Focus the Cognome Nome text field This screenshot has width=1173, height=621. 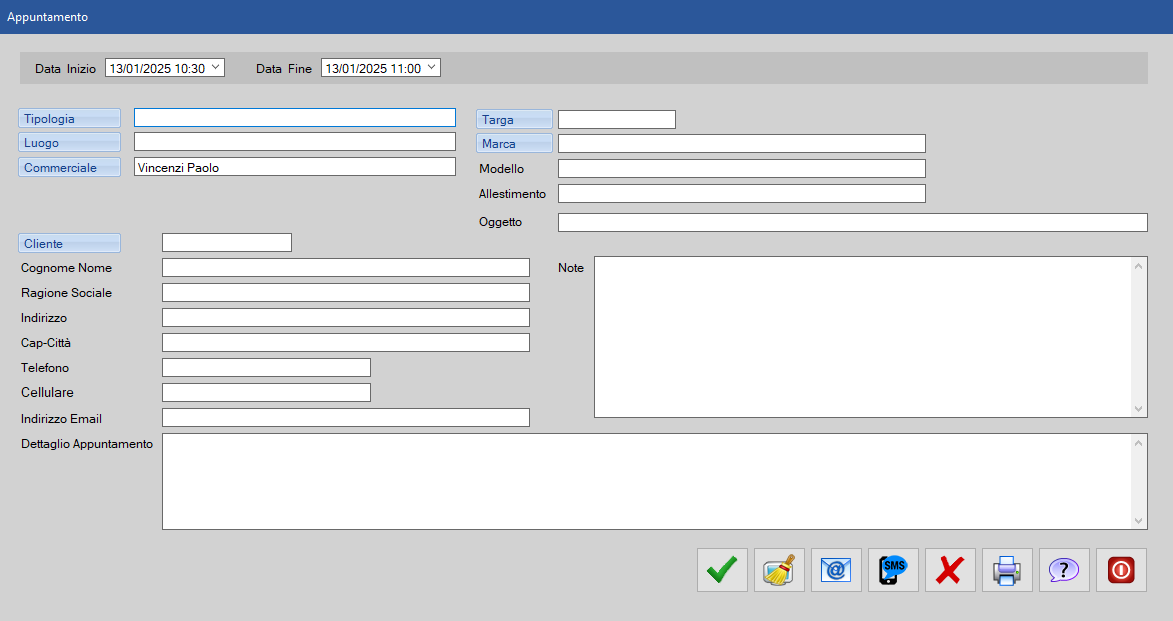(345, 268)
